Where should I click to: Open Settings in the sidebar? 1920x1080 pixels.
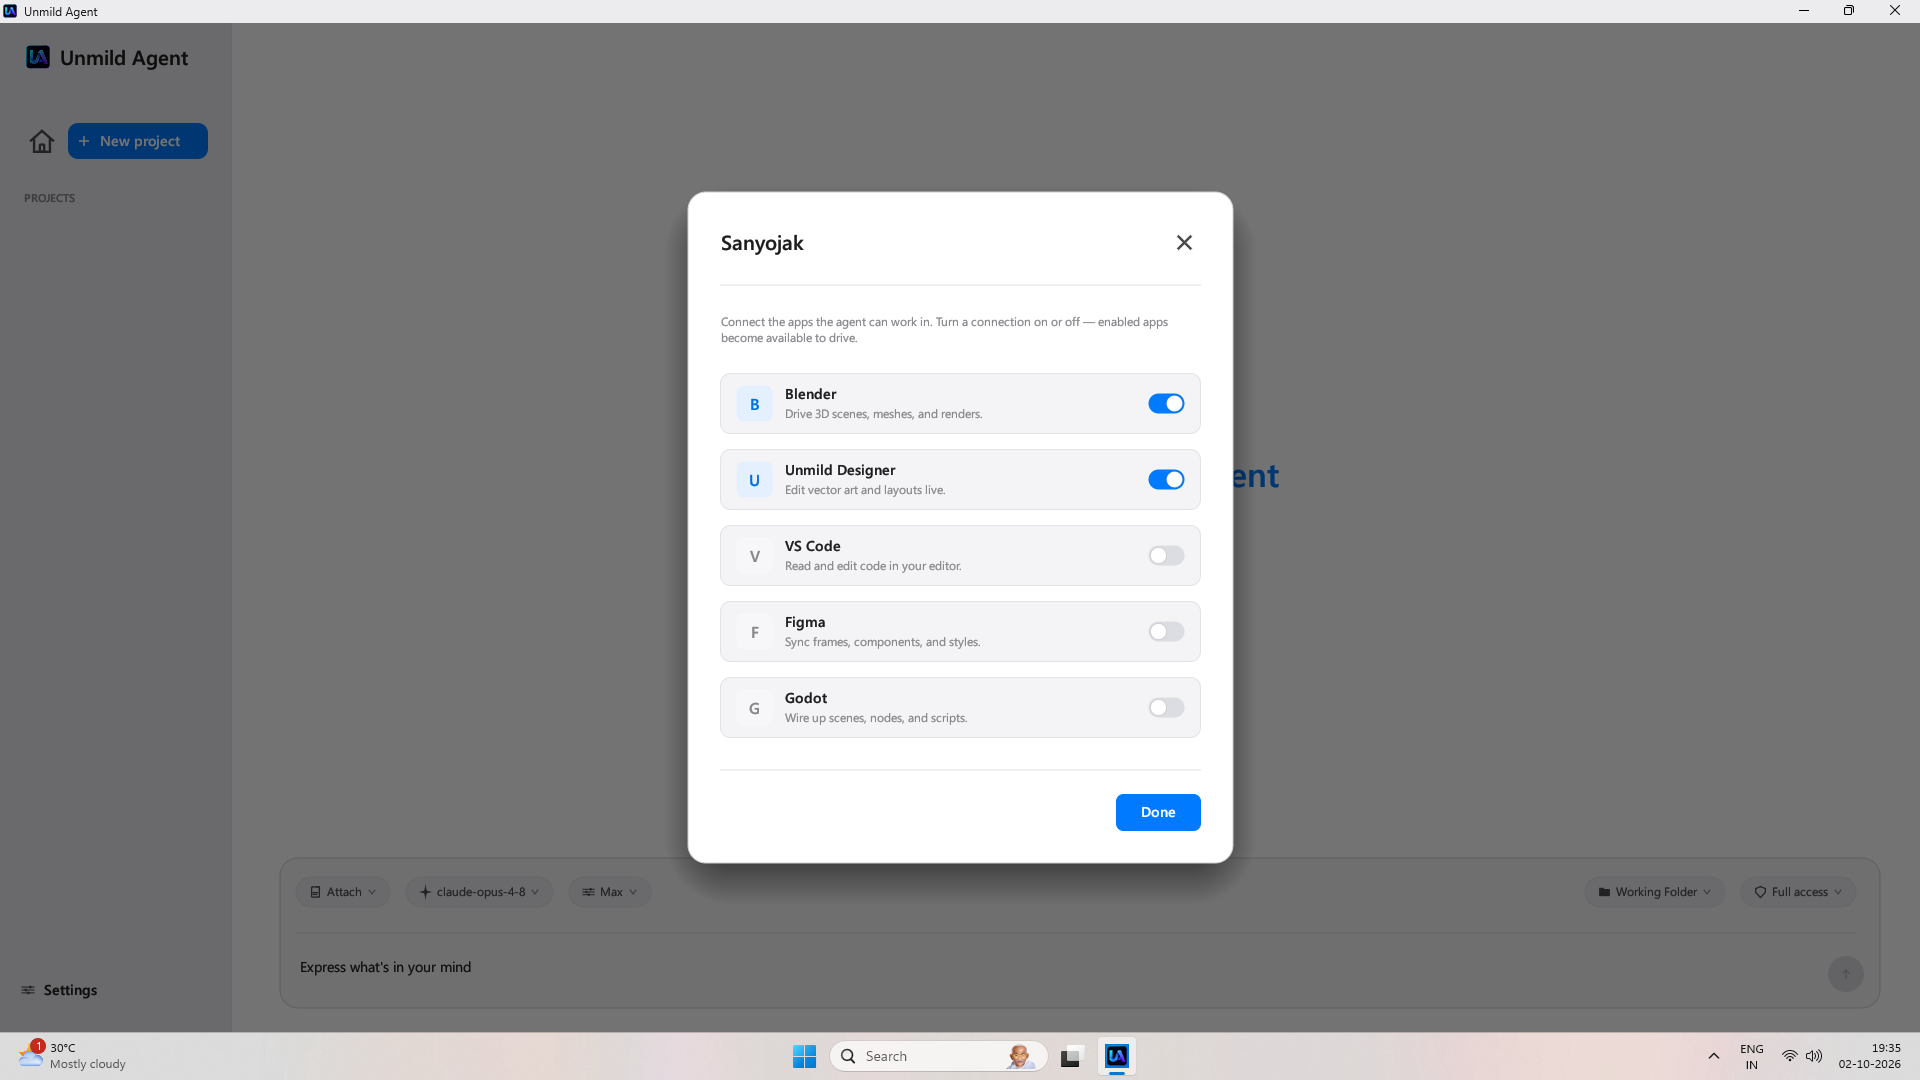coord(59,990)
